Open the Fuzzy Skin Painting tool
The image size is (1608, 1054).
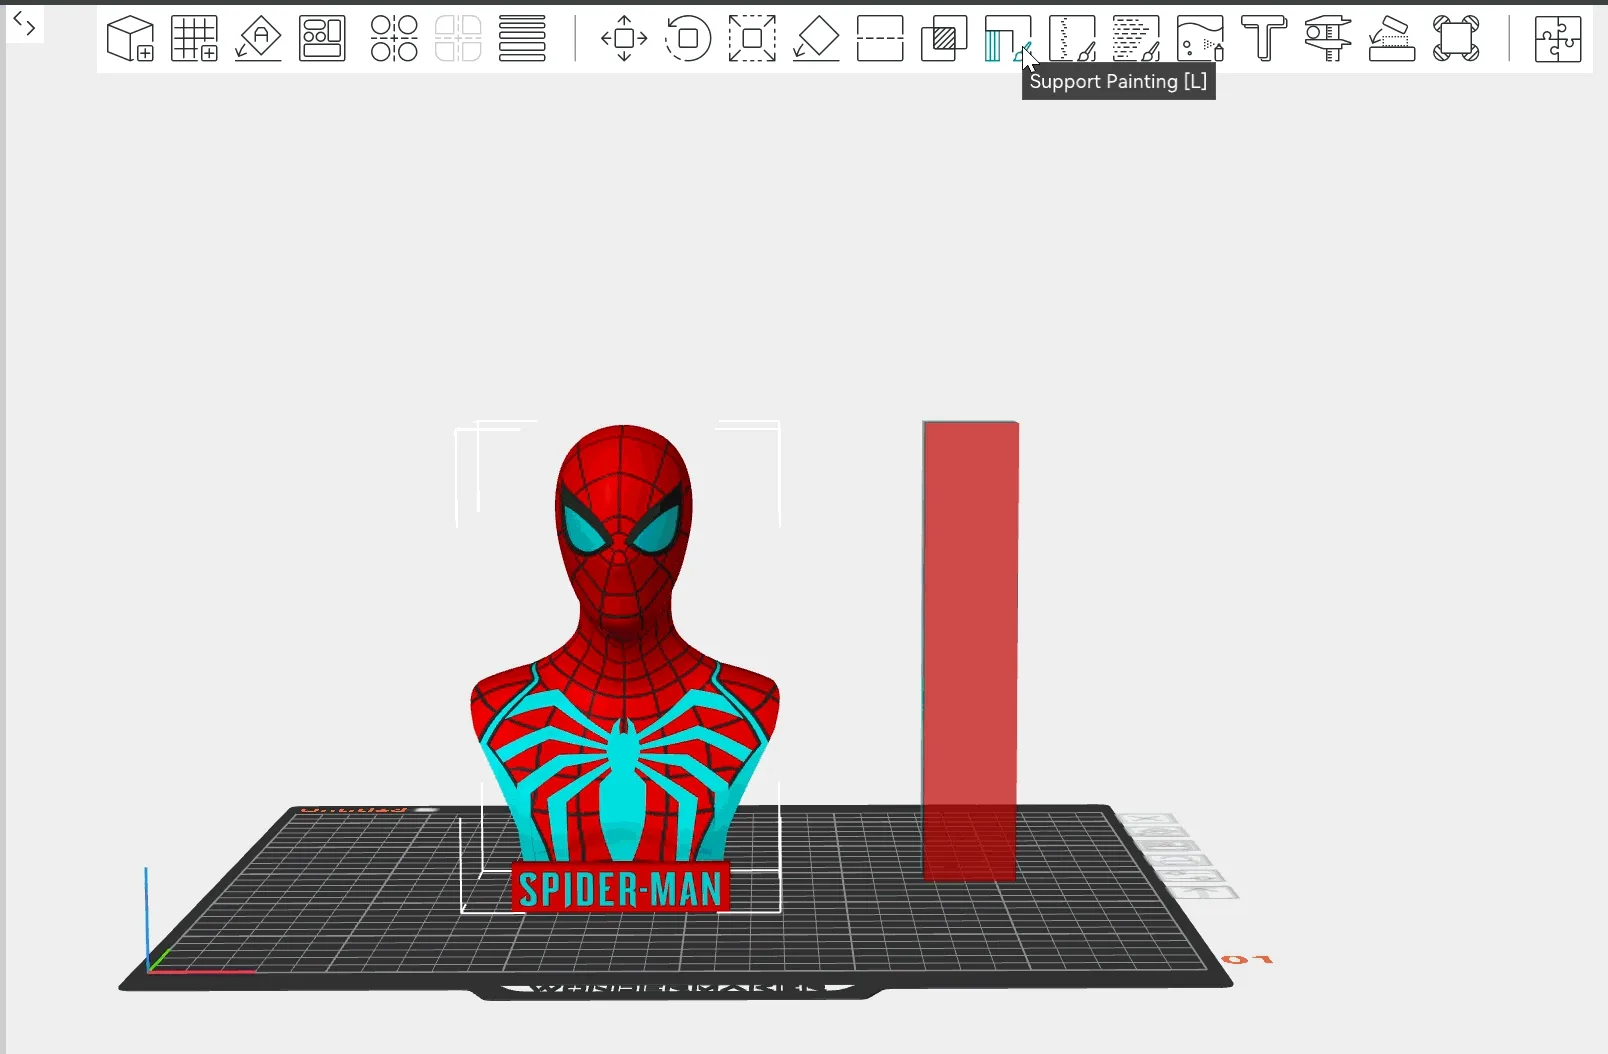pyautogui.click(x=1136, y=39)
